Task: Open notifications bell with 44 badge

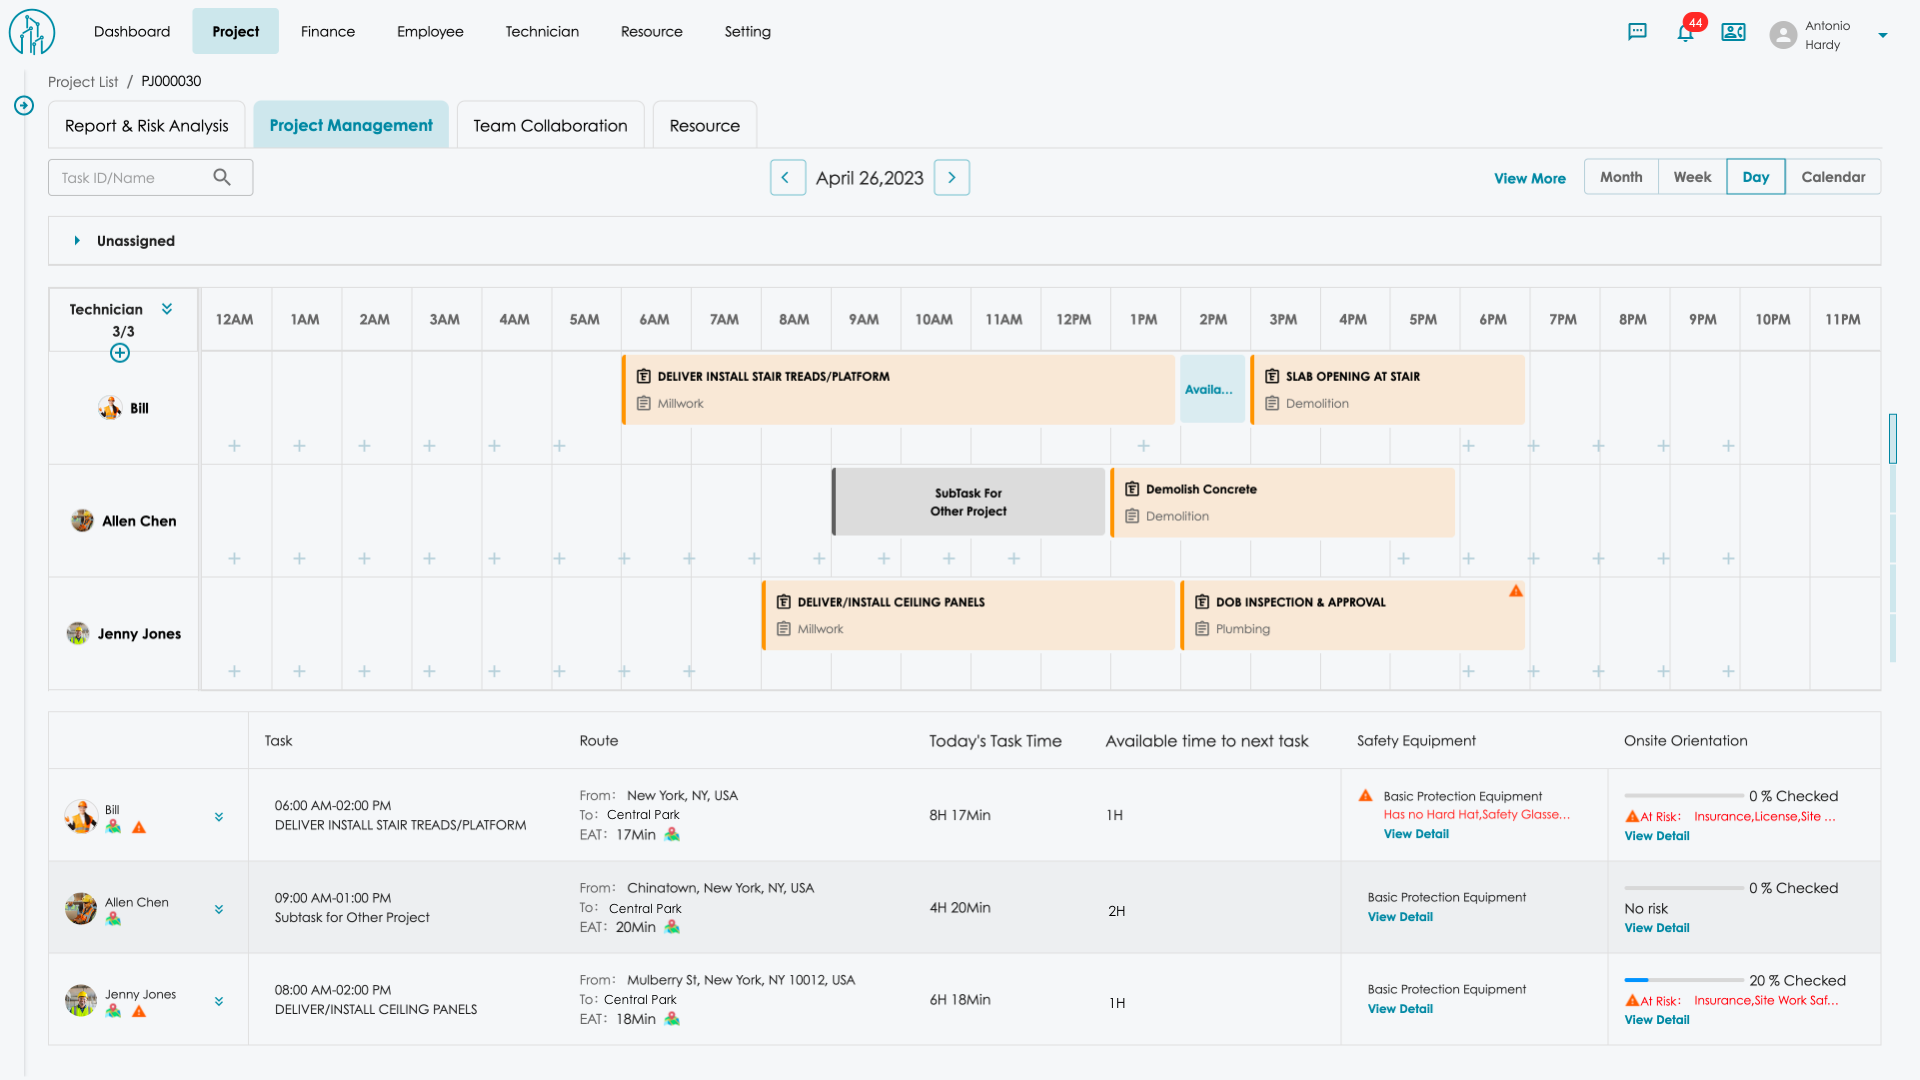Action: click(1686, 32)
